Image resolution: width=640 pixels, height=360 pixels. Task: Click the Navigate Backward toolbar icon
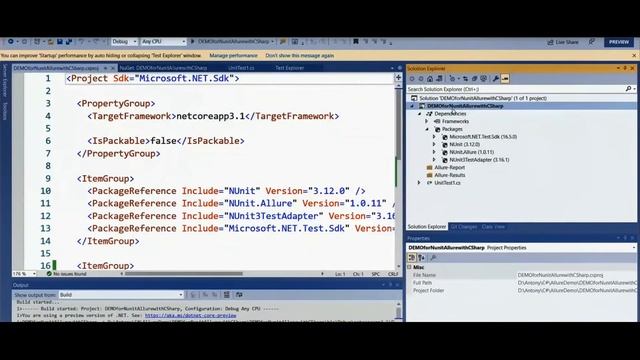[x=11, y=42]
